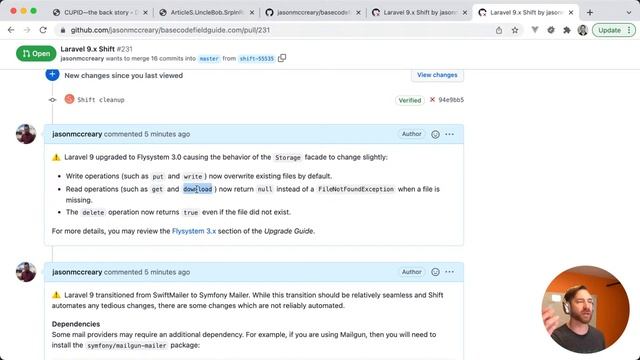The image size is (640, 360).
Task: Click the site lock icon in the address bar
Action: tap(62, 30)
